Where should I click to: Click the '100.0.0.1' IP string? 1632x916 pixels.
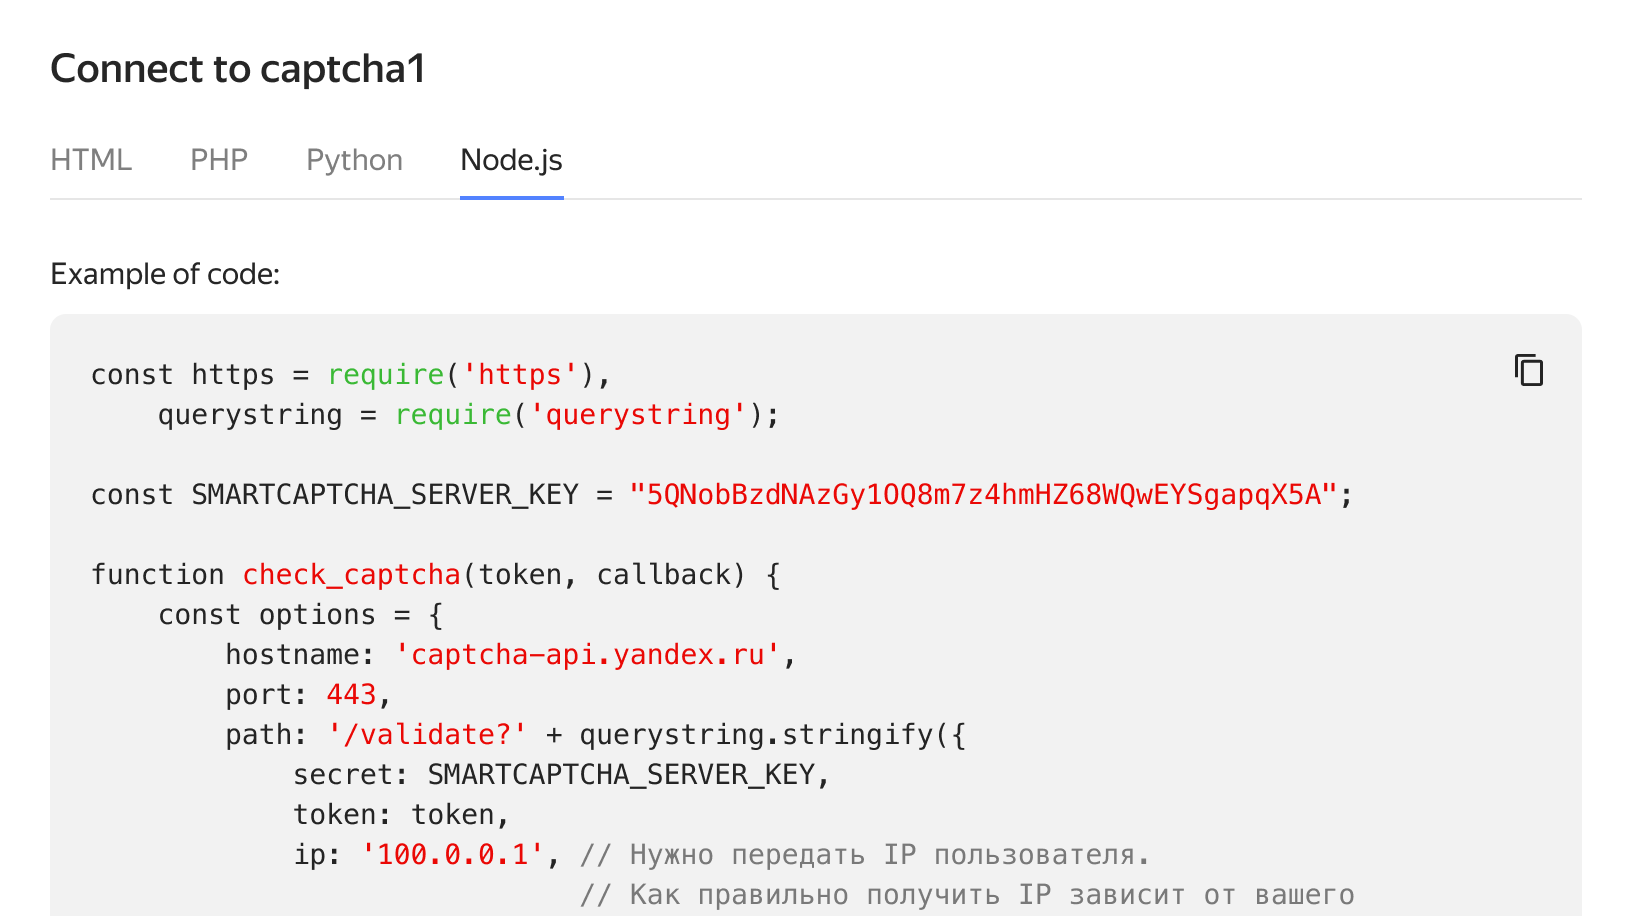453,855
